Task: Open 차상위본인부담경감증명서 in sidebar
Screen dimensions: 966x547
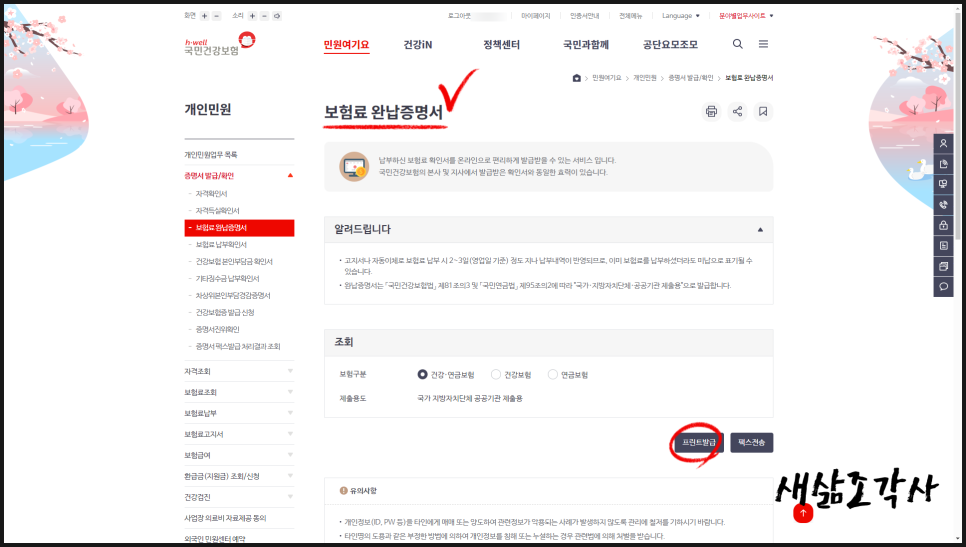Action: 233,296
